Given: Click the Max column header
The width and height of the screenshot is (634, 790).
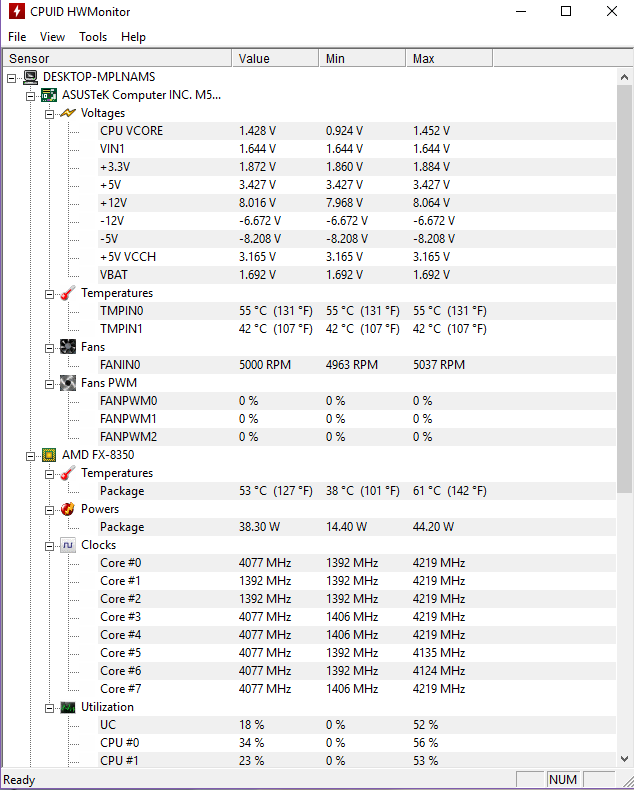Looking at the screenshot, I should coord(449,58).
